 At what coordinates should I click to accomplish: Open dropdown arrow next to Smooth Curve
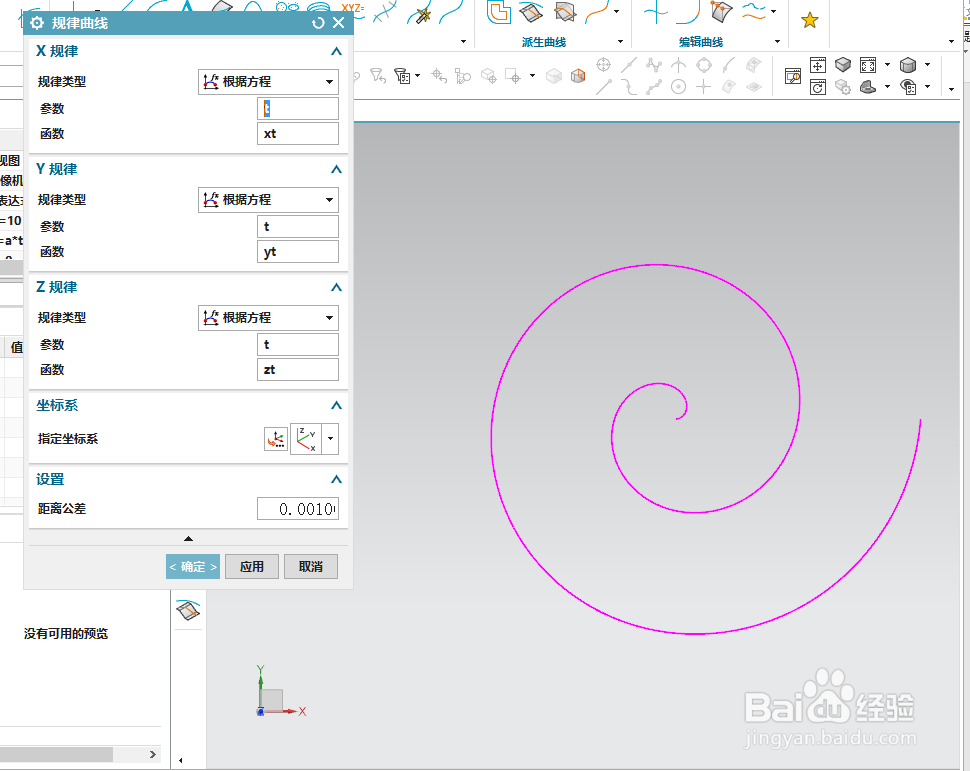[773, 12]
